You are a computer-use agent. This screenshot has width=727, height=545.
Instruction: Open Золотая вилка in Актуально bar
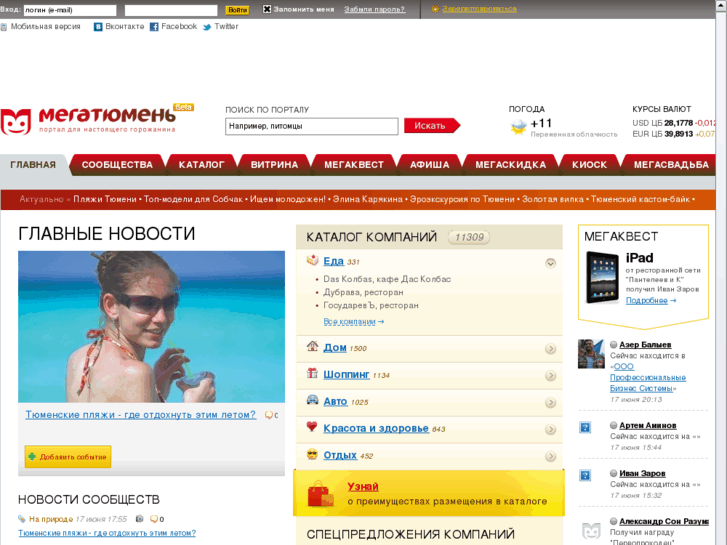click(x=553, y=199)
